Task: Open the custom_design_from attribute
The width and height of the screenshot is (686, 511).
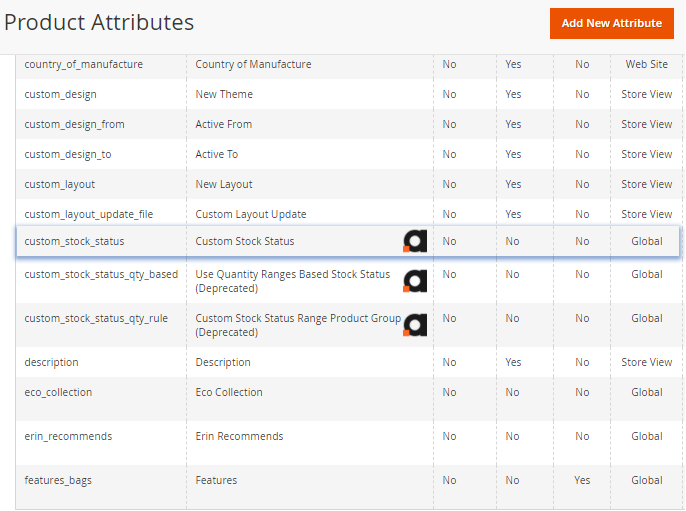Action: (74, 124)
